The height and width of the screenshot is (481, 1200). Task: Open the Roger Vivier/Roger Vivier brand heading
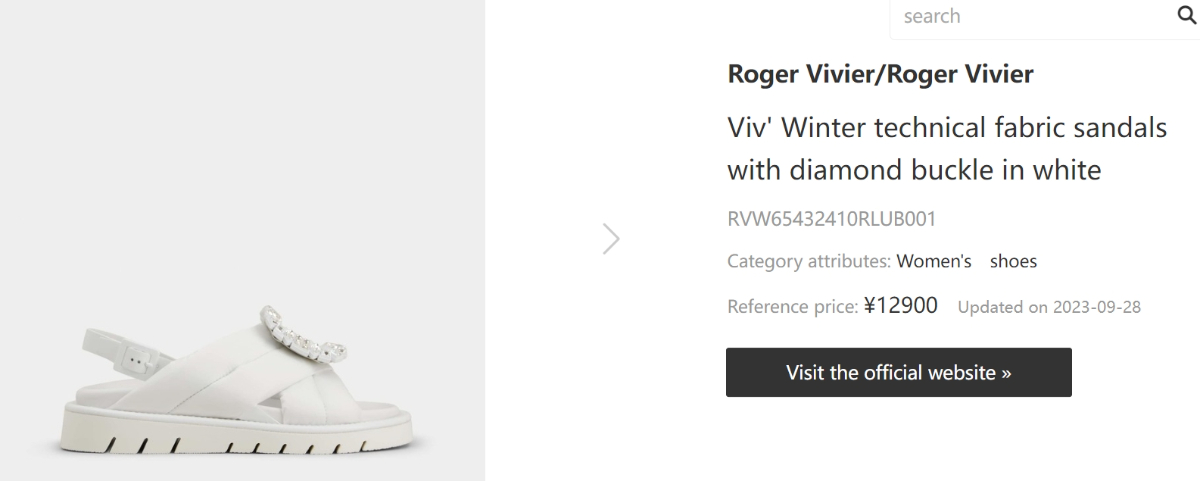pyautogui.click(x=880, y=74)
